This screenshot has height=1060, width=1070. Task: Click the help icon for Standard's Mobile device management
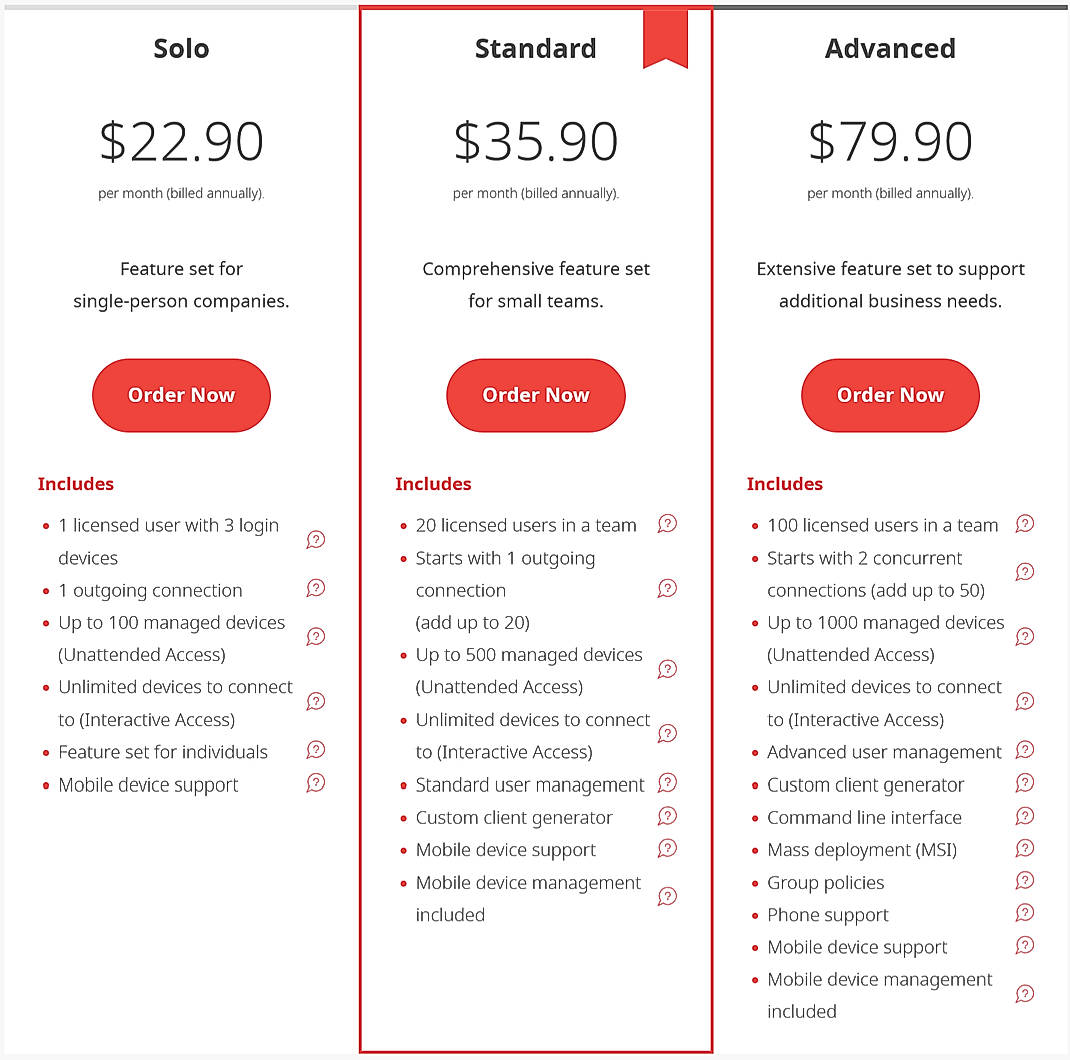pos(667,896)
